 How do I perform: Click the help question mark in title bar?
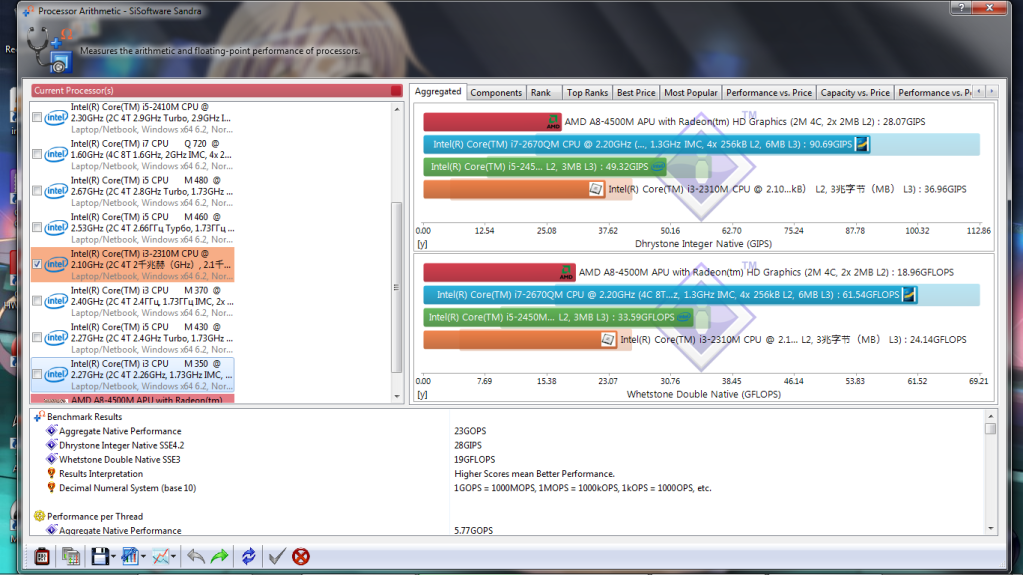pyautogui.click(x=961, y=8)
